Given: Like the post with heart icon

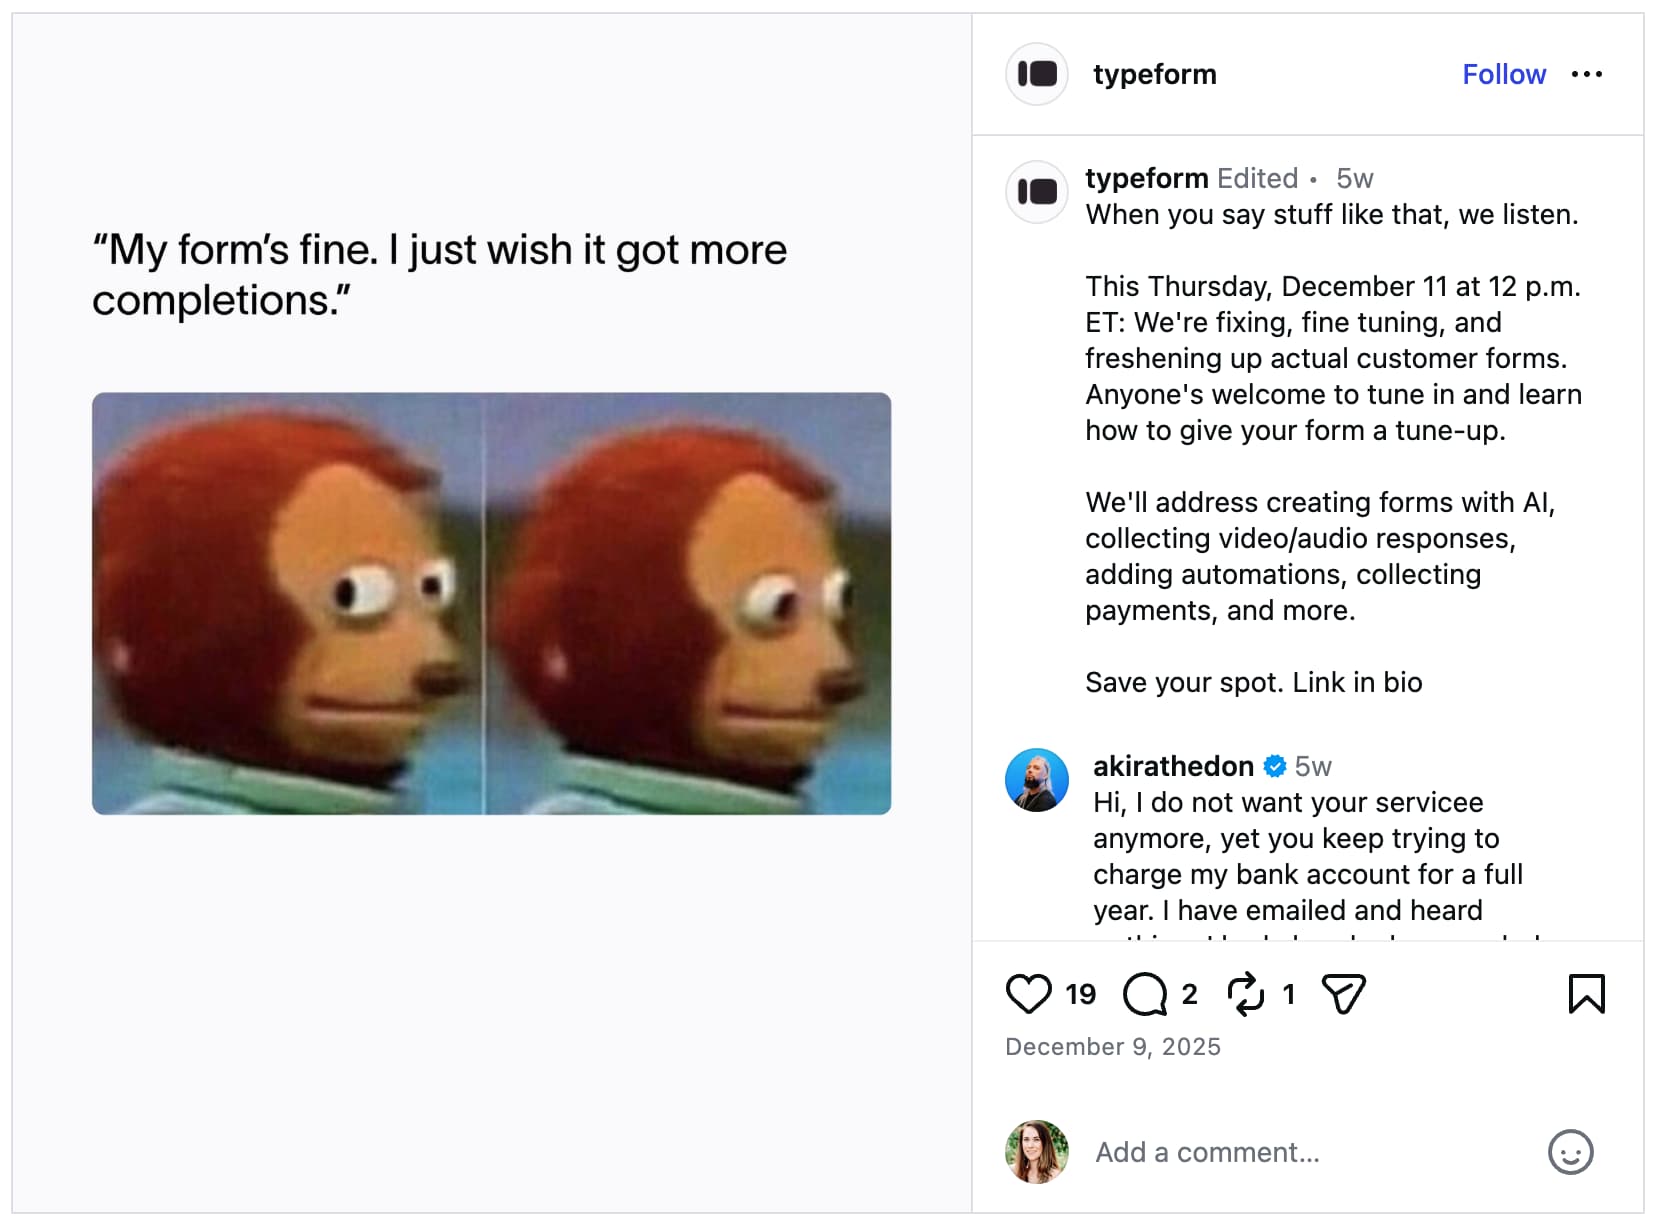Looking at the screenshot, I should (1028, 994).
